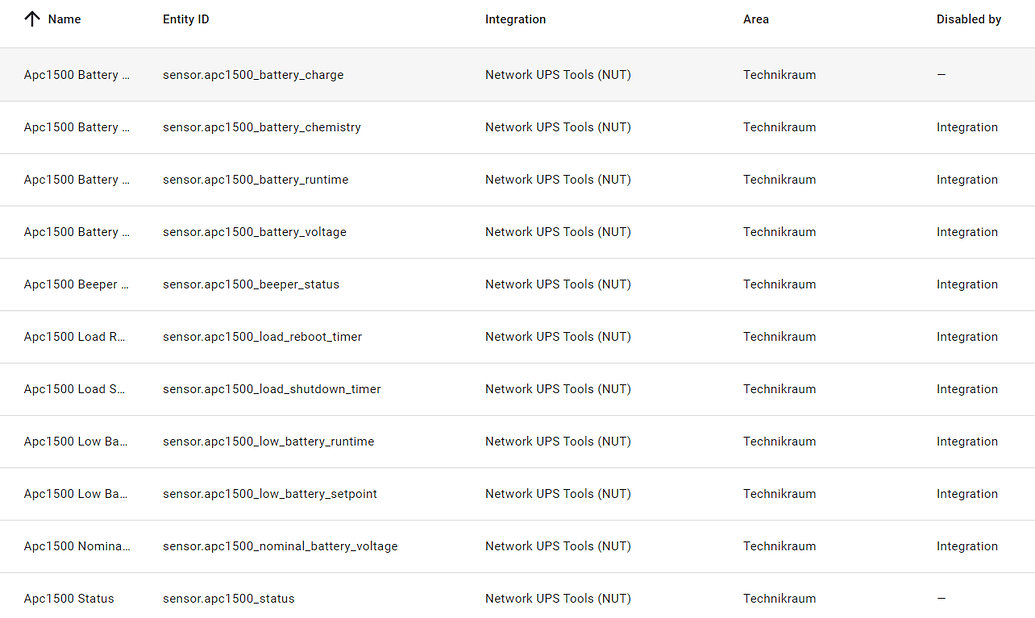The width and height of the screenshot is (1035, 618).
Task: Click Technikraum area on the battery_voltage row
Action: [779, 231]
